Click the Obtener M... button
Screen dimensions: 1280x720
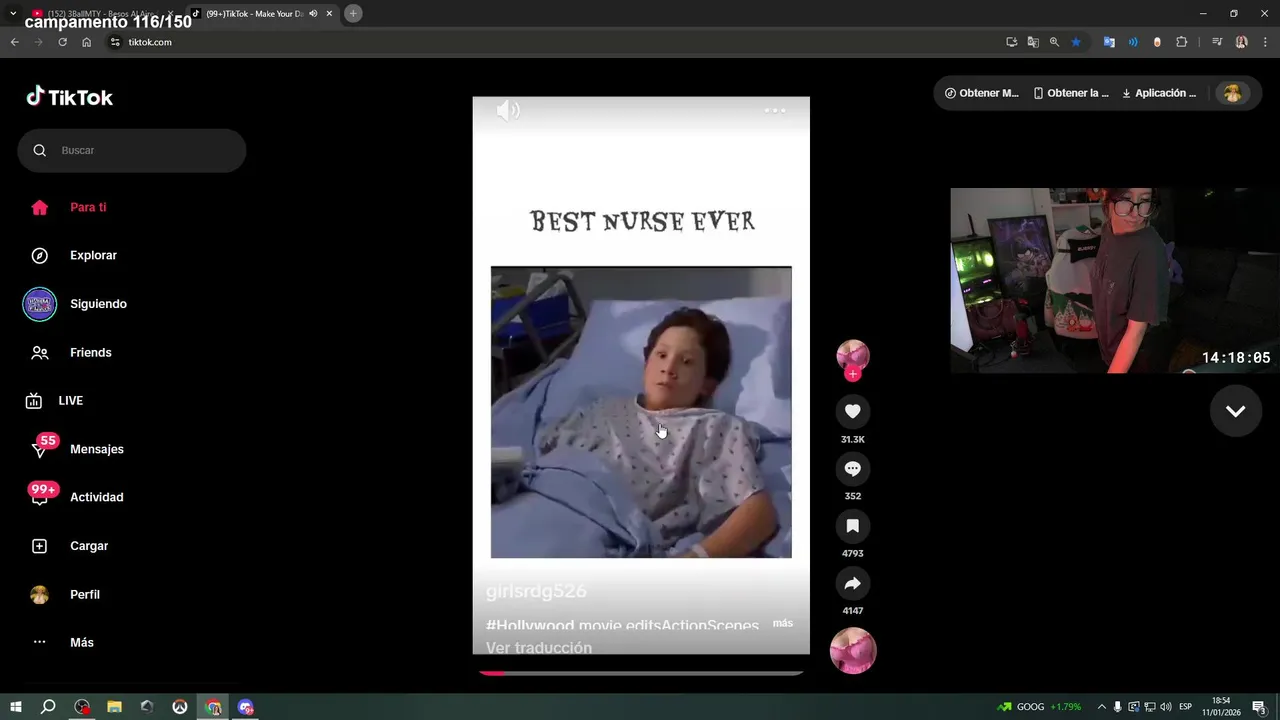point(981,93)
